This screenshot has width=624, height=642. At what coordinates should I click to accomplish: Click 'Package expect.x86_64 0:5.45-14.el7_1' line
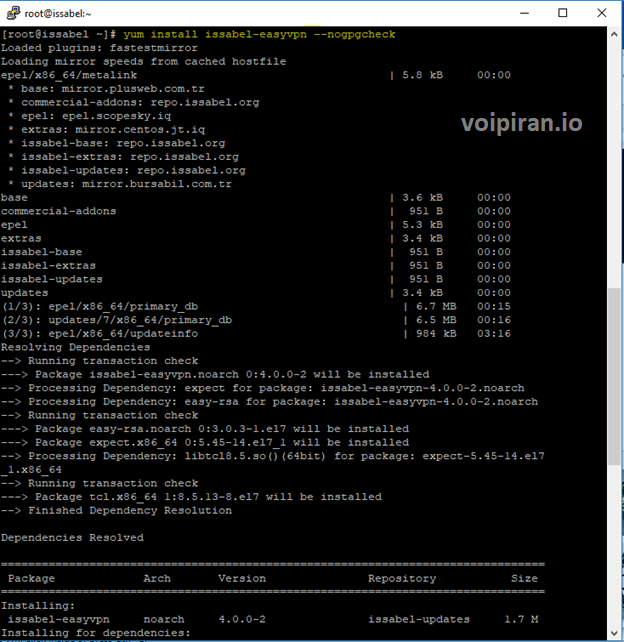pyautogui.click(x=205, y=442)
